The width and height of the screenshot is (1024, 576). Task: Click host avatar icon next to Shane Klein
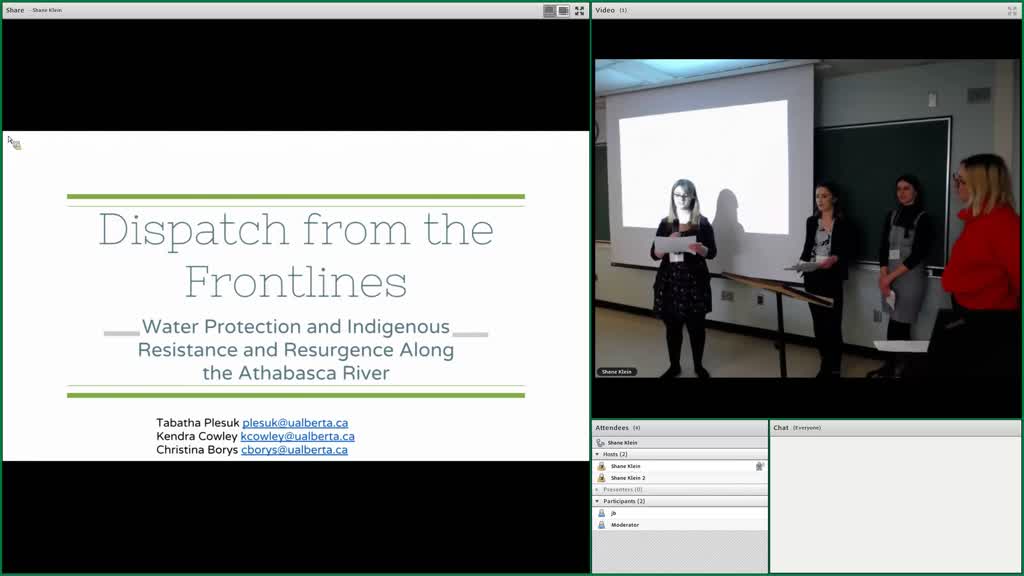pyautogui.click(x=601, y=466)
